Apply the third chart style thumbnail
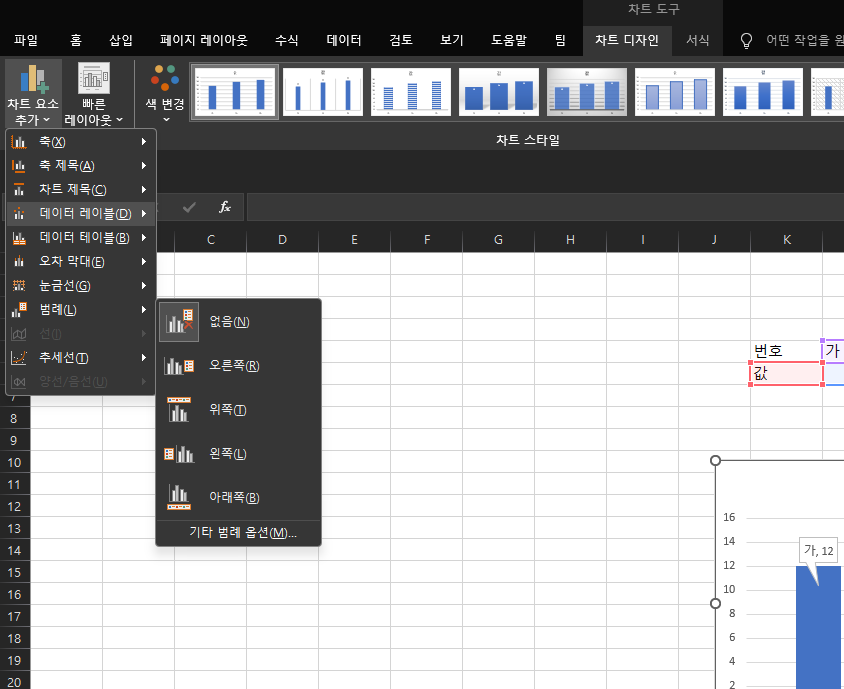Image resolution: width=844 pixels, height=689 pixels. (x=411, y=92)
